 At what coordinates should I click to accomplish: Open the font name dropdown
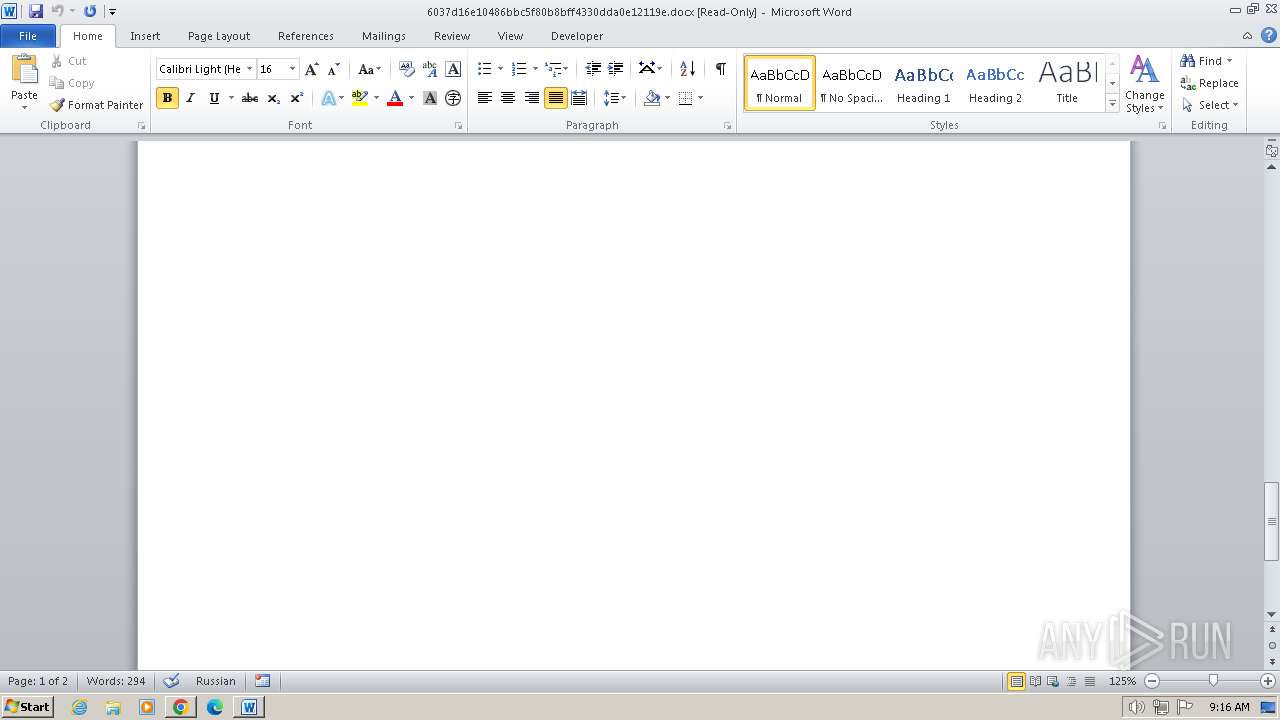pos(249,69)
